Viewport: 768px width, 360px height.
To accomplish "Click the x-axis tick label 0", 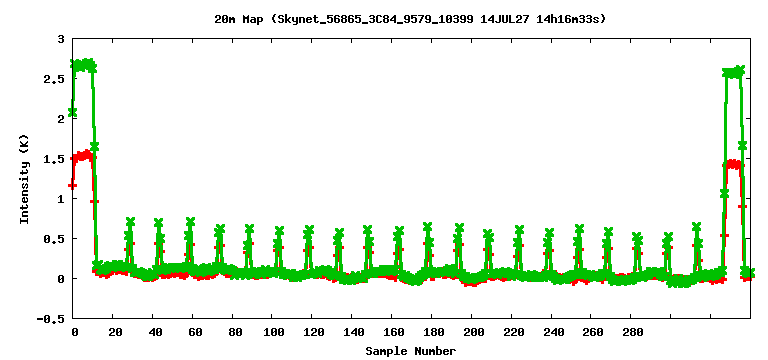I will click(x=74, y=332).
